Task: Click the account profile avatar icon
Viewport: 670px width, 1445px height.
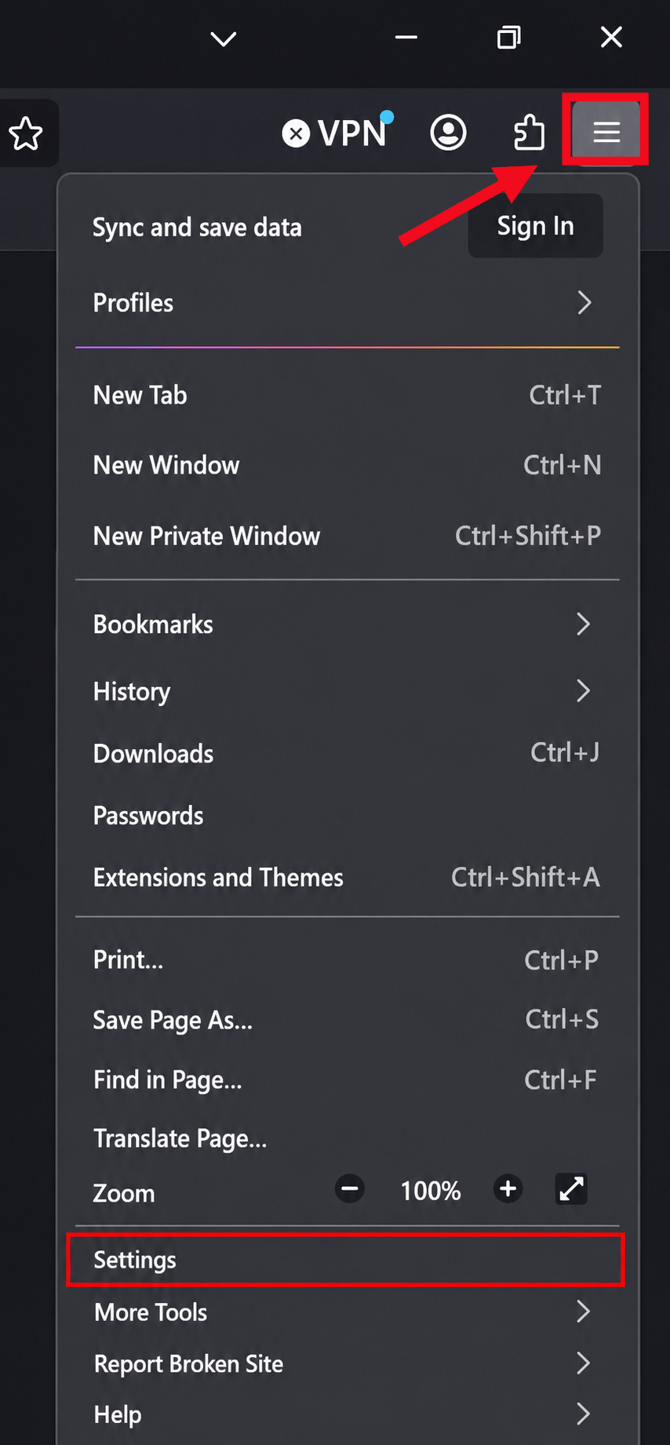Action: point(448,132)
